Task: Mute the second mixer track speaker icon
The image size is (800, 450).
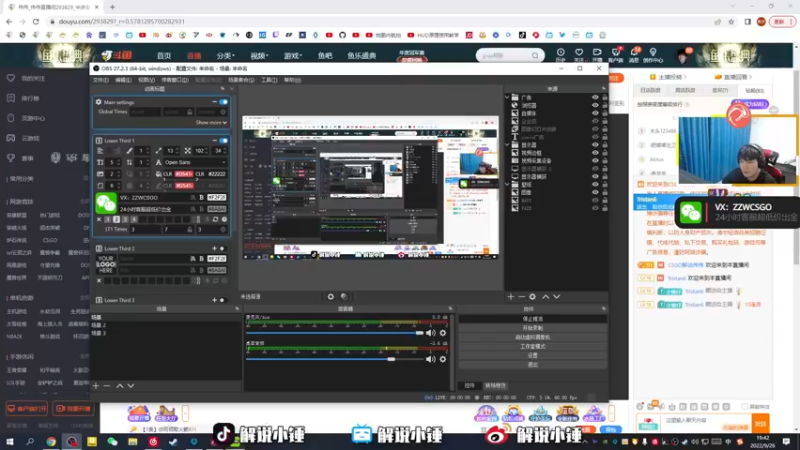Action: pyautogui.click(x=431, y=359)
